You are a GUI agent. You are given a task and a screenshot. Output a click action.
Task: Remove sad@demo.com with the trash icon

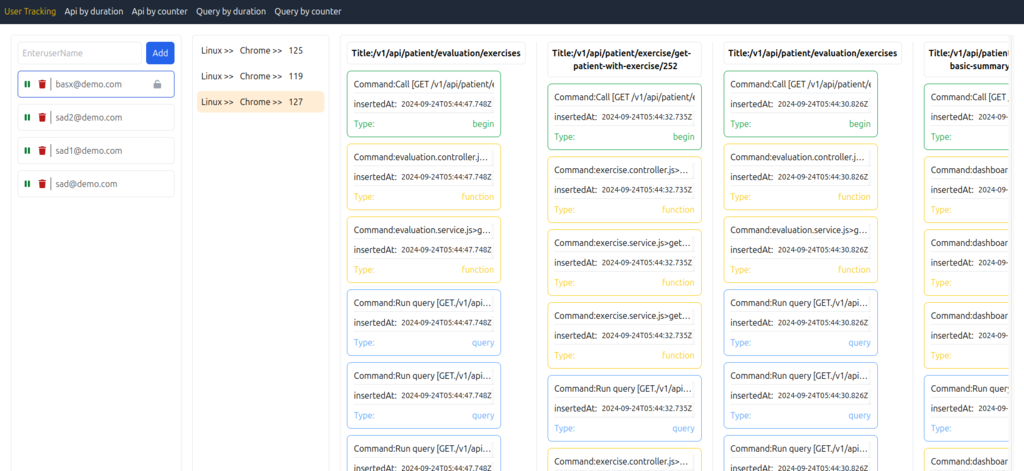(x=42, y=184)
